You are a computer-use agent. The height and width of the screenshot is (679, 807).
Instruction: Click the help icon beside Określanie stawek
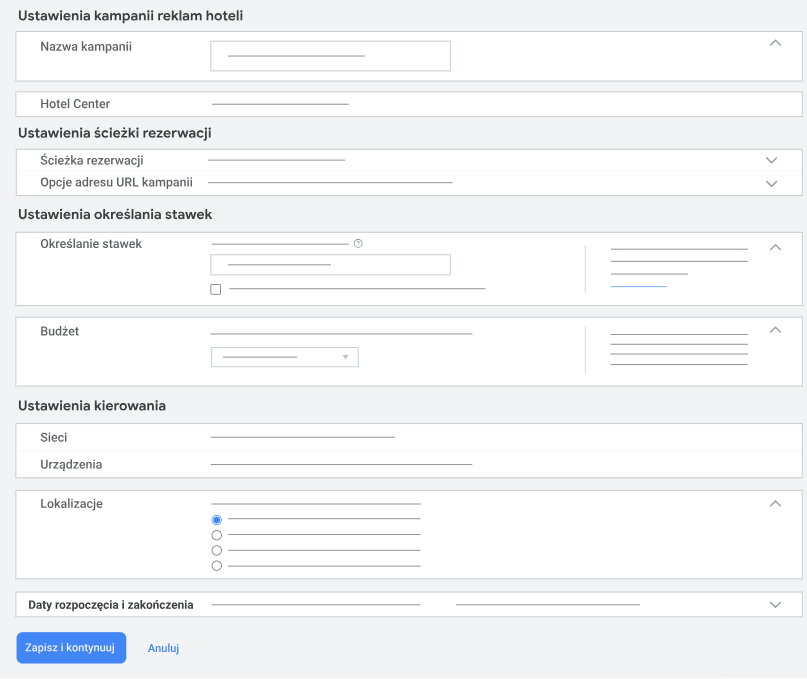point(358,243)
